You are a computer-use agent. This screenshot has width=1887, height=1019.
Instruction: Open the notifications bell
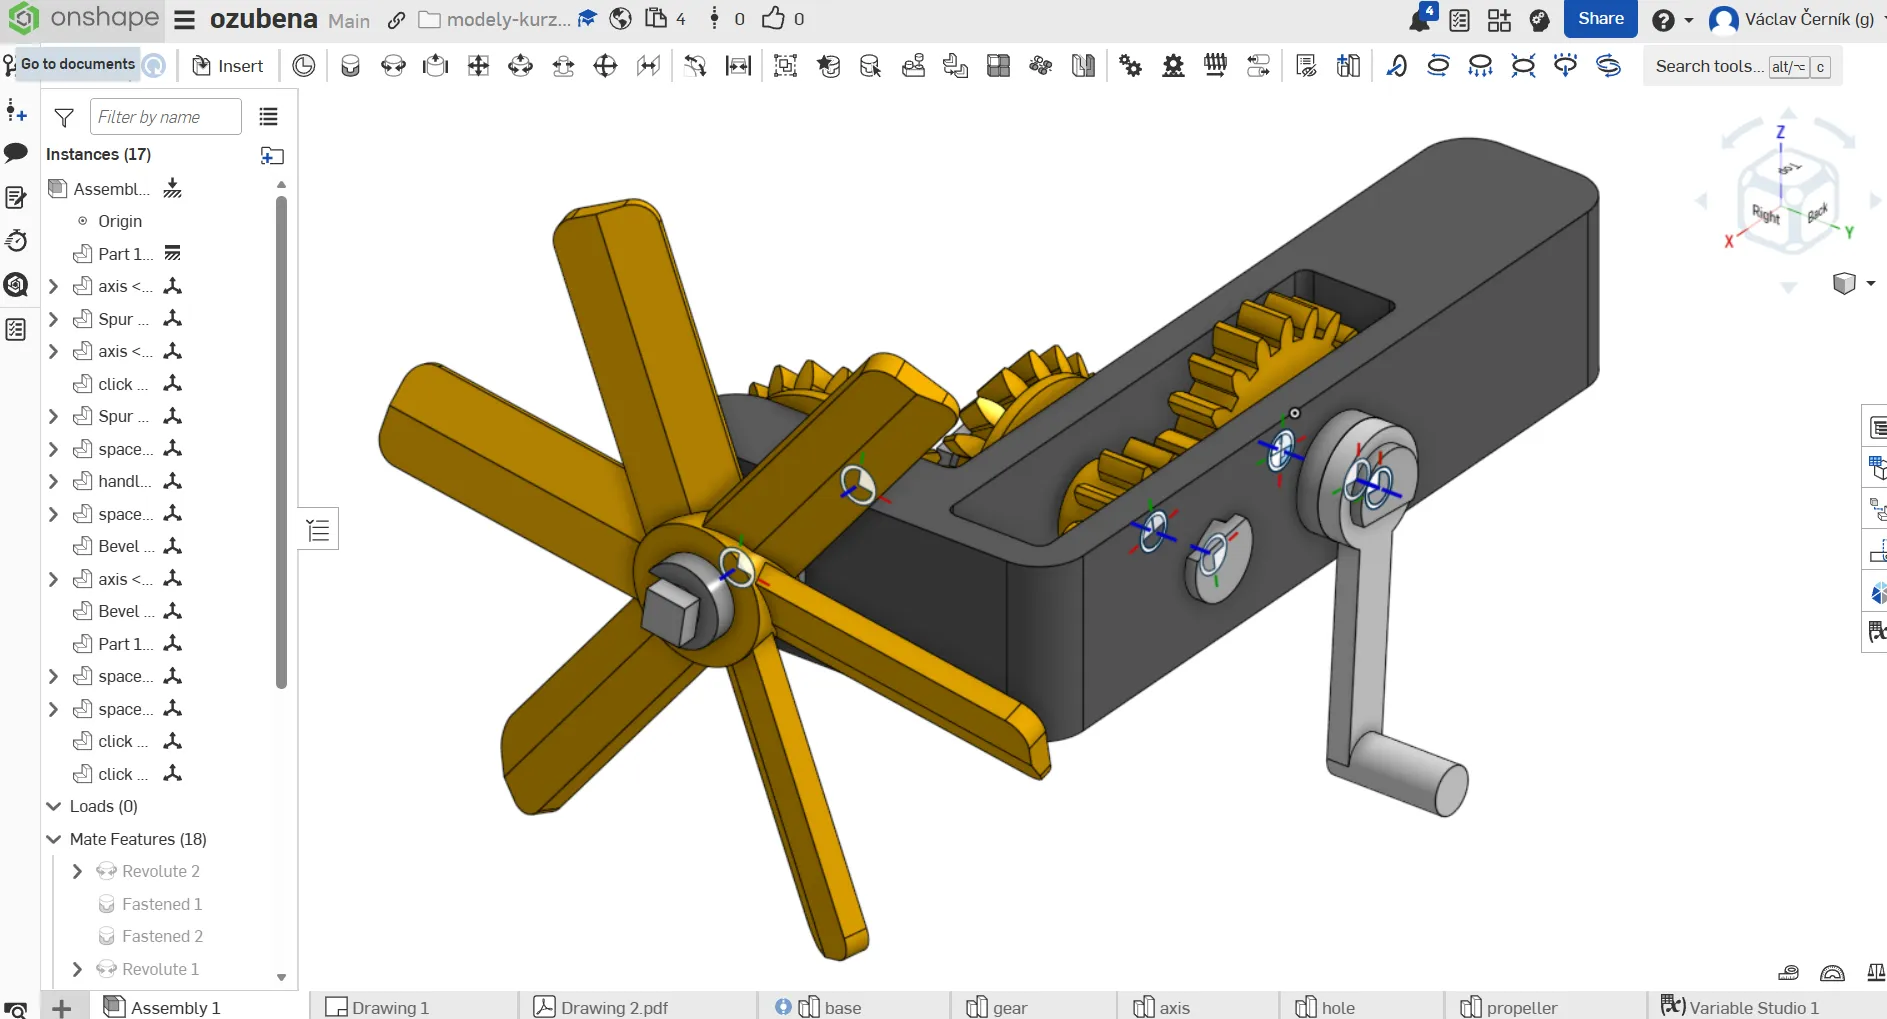(x=1420, y=19)
